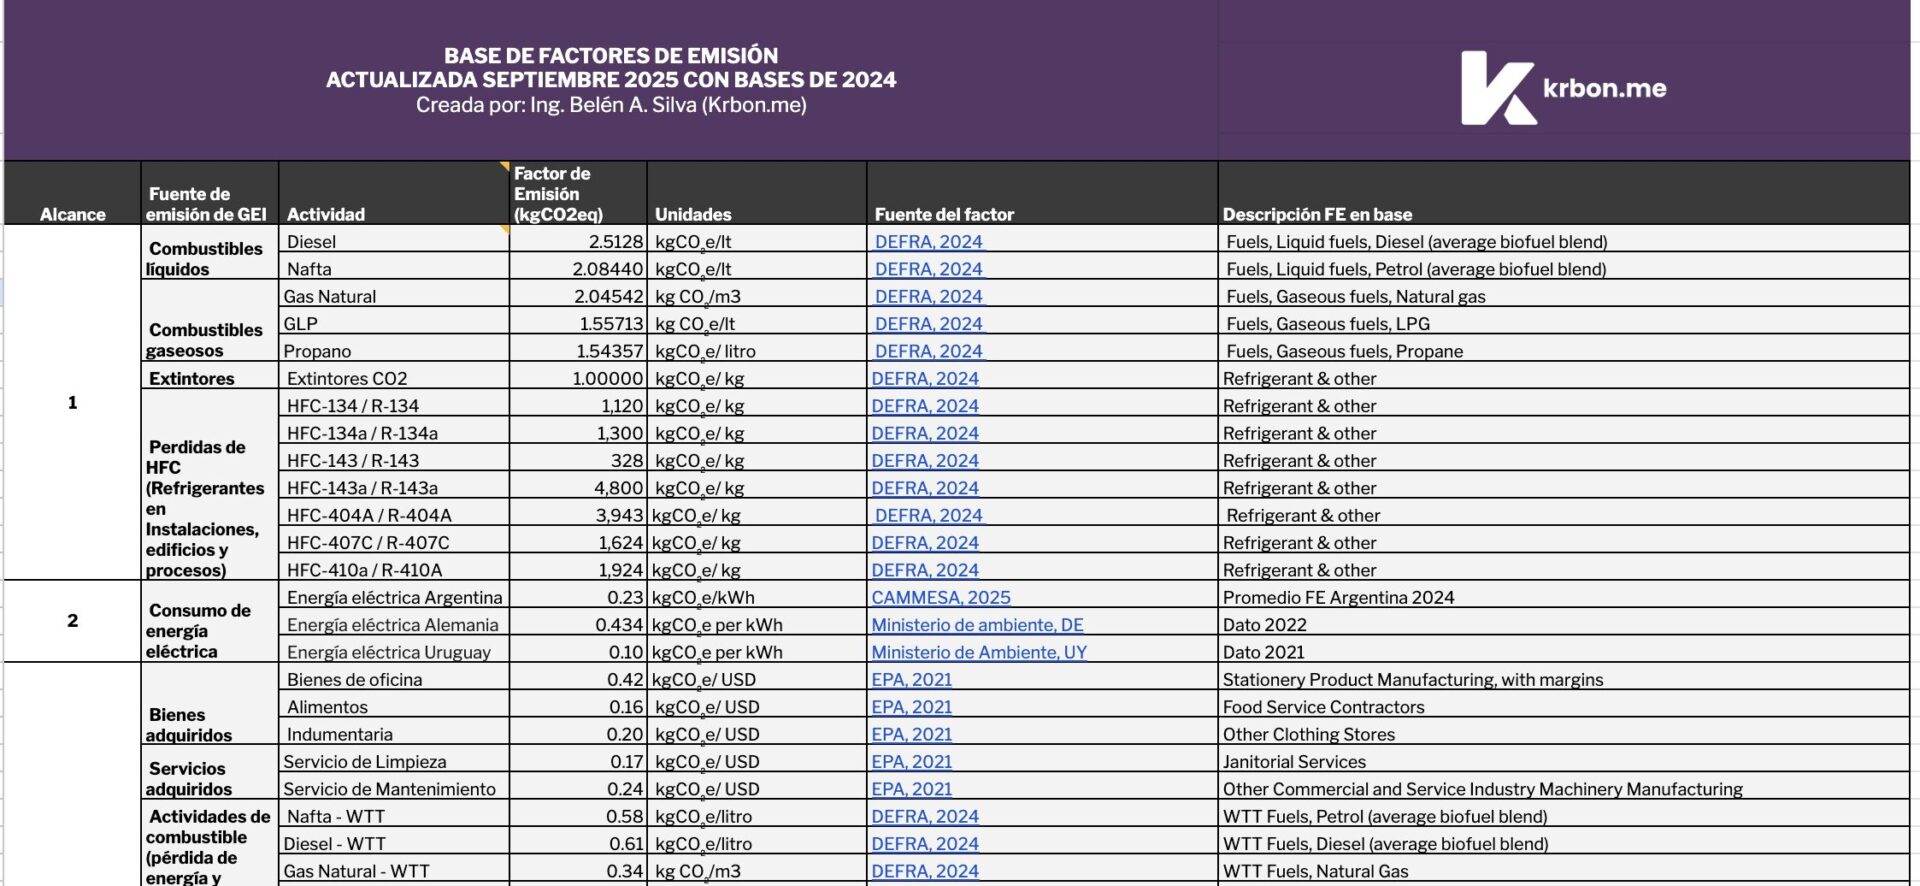Viewport: 1920px width, 886px height.
Task: Open DEFRA, 2024 link for HFC-410a / R-410A
Action: pos(925,570)
